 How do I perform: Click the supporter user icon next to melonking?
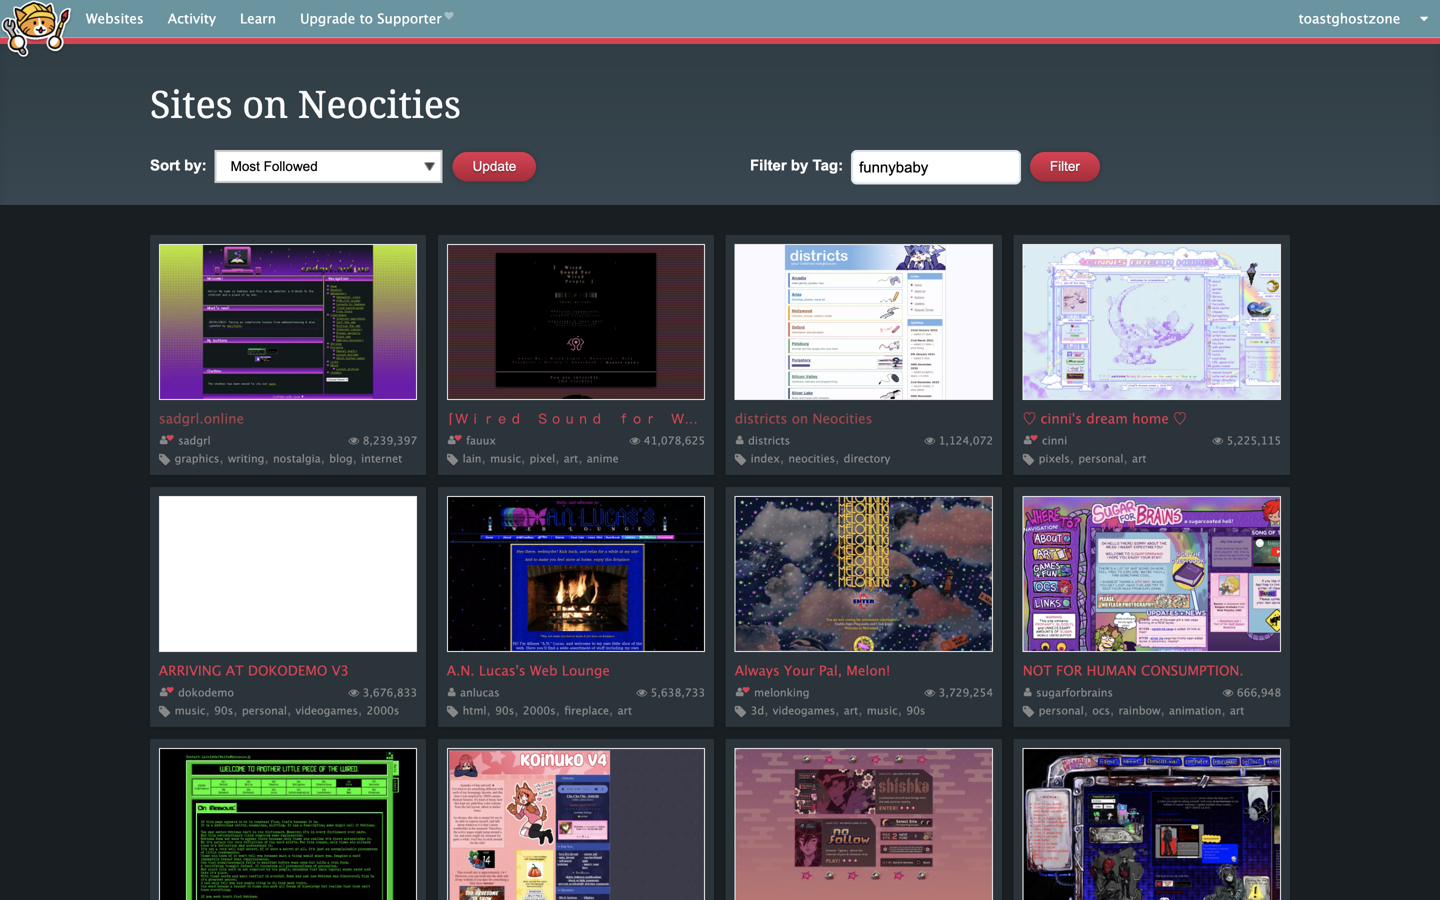click(742, 692)
